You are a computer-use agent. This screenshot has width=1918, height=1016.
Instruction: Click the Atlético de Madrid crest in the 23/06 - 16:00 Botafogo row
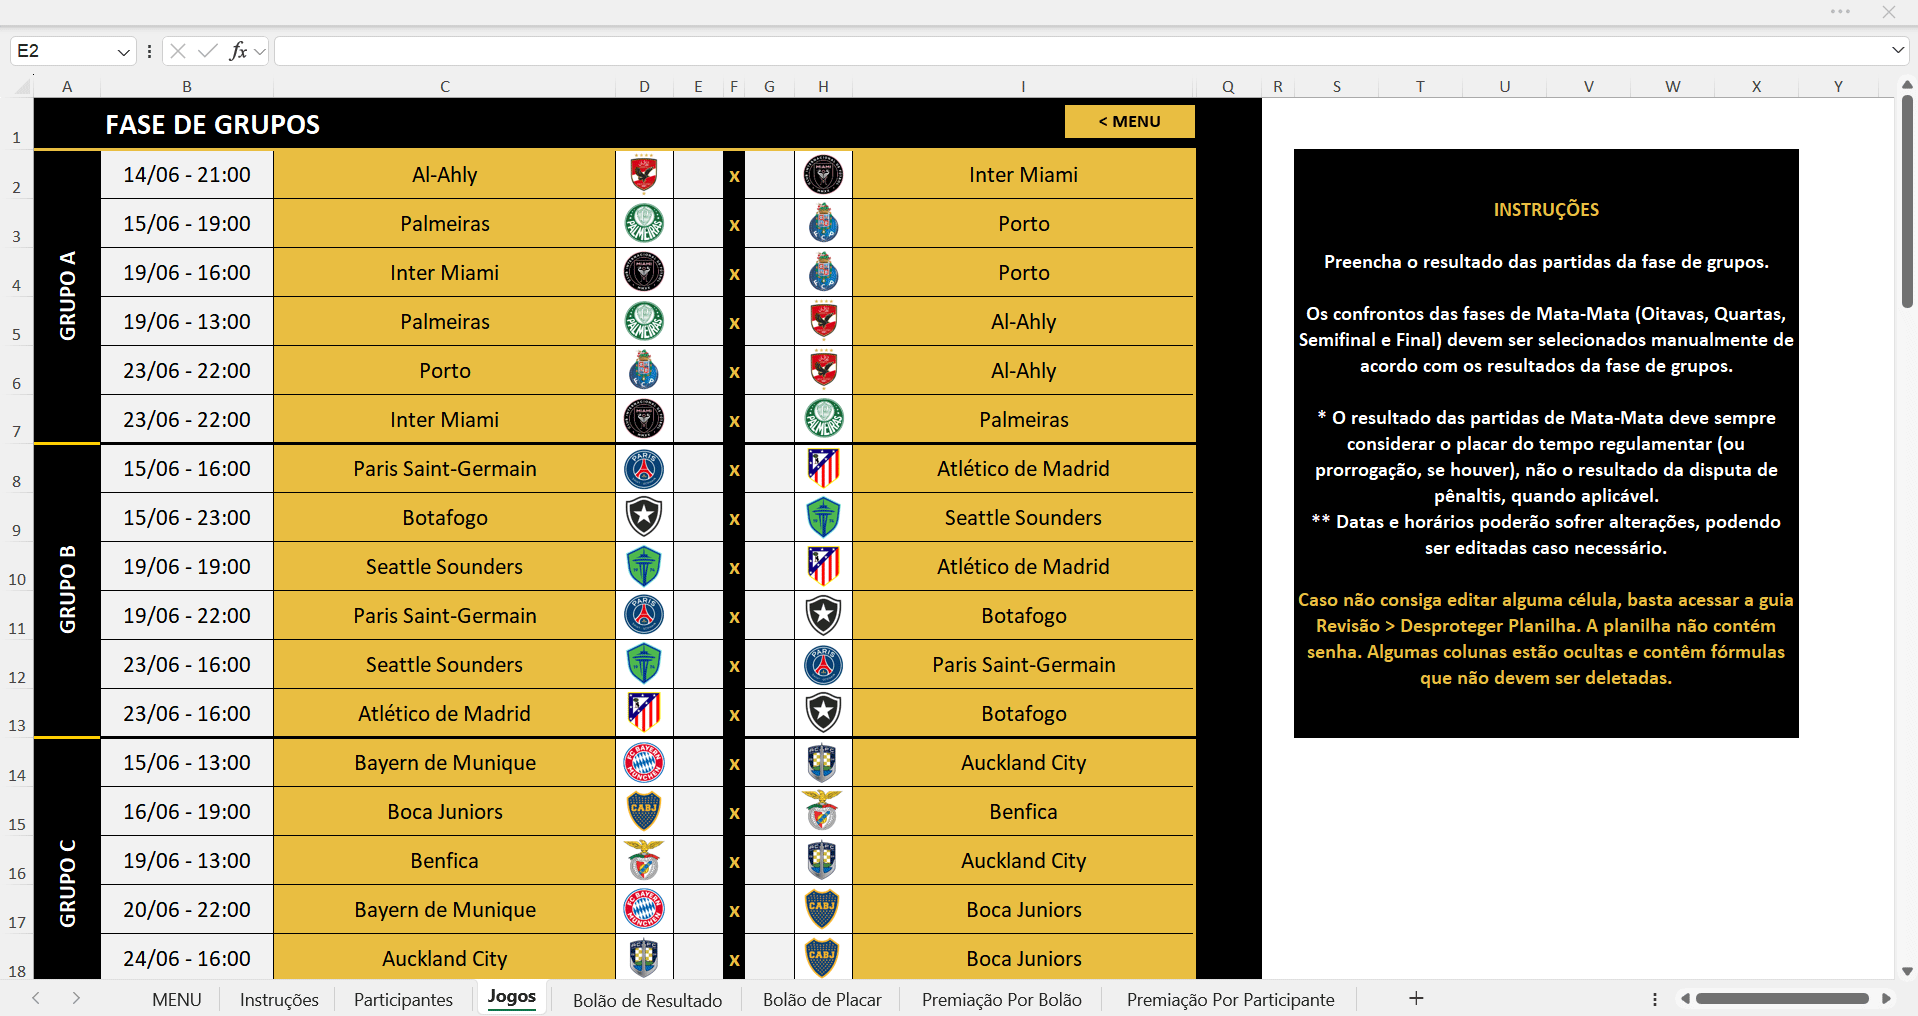pos(644,713)
